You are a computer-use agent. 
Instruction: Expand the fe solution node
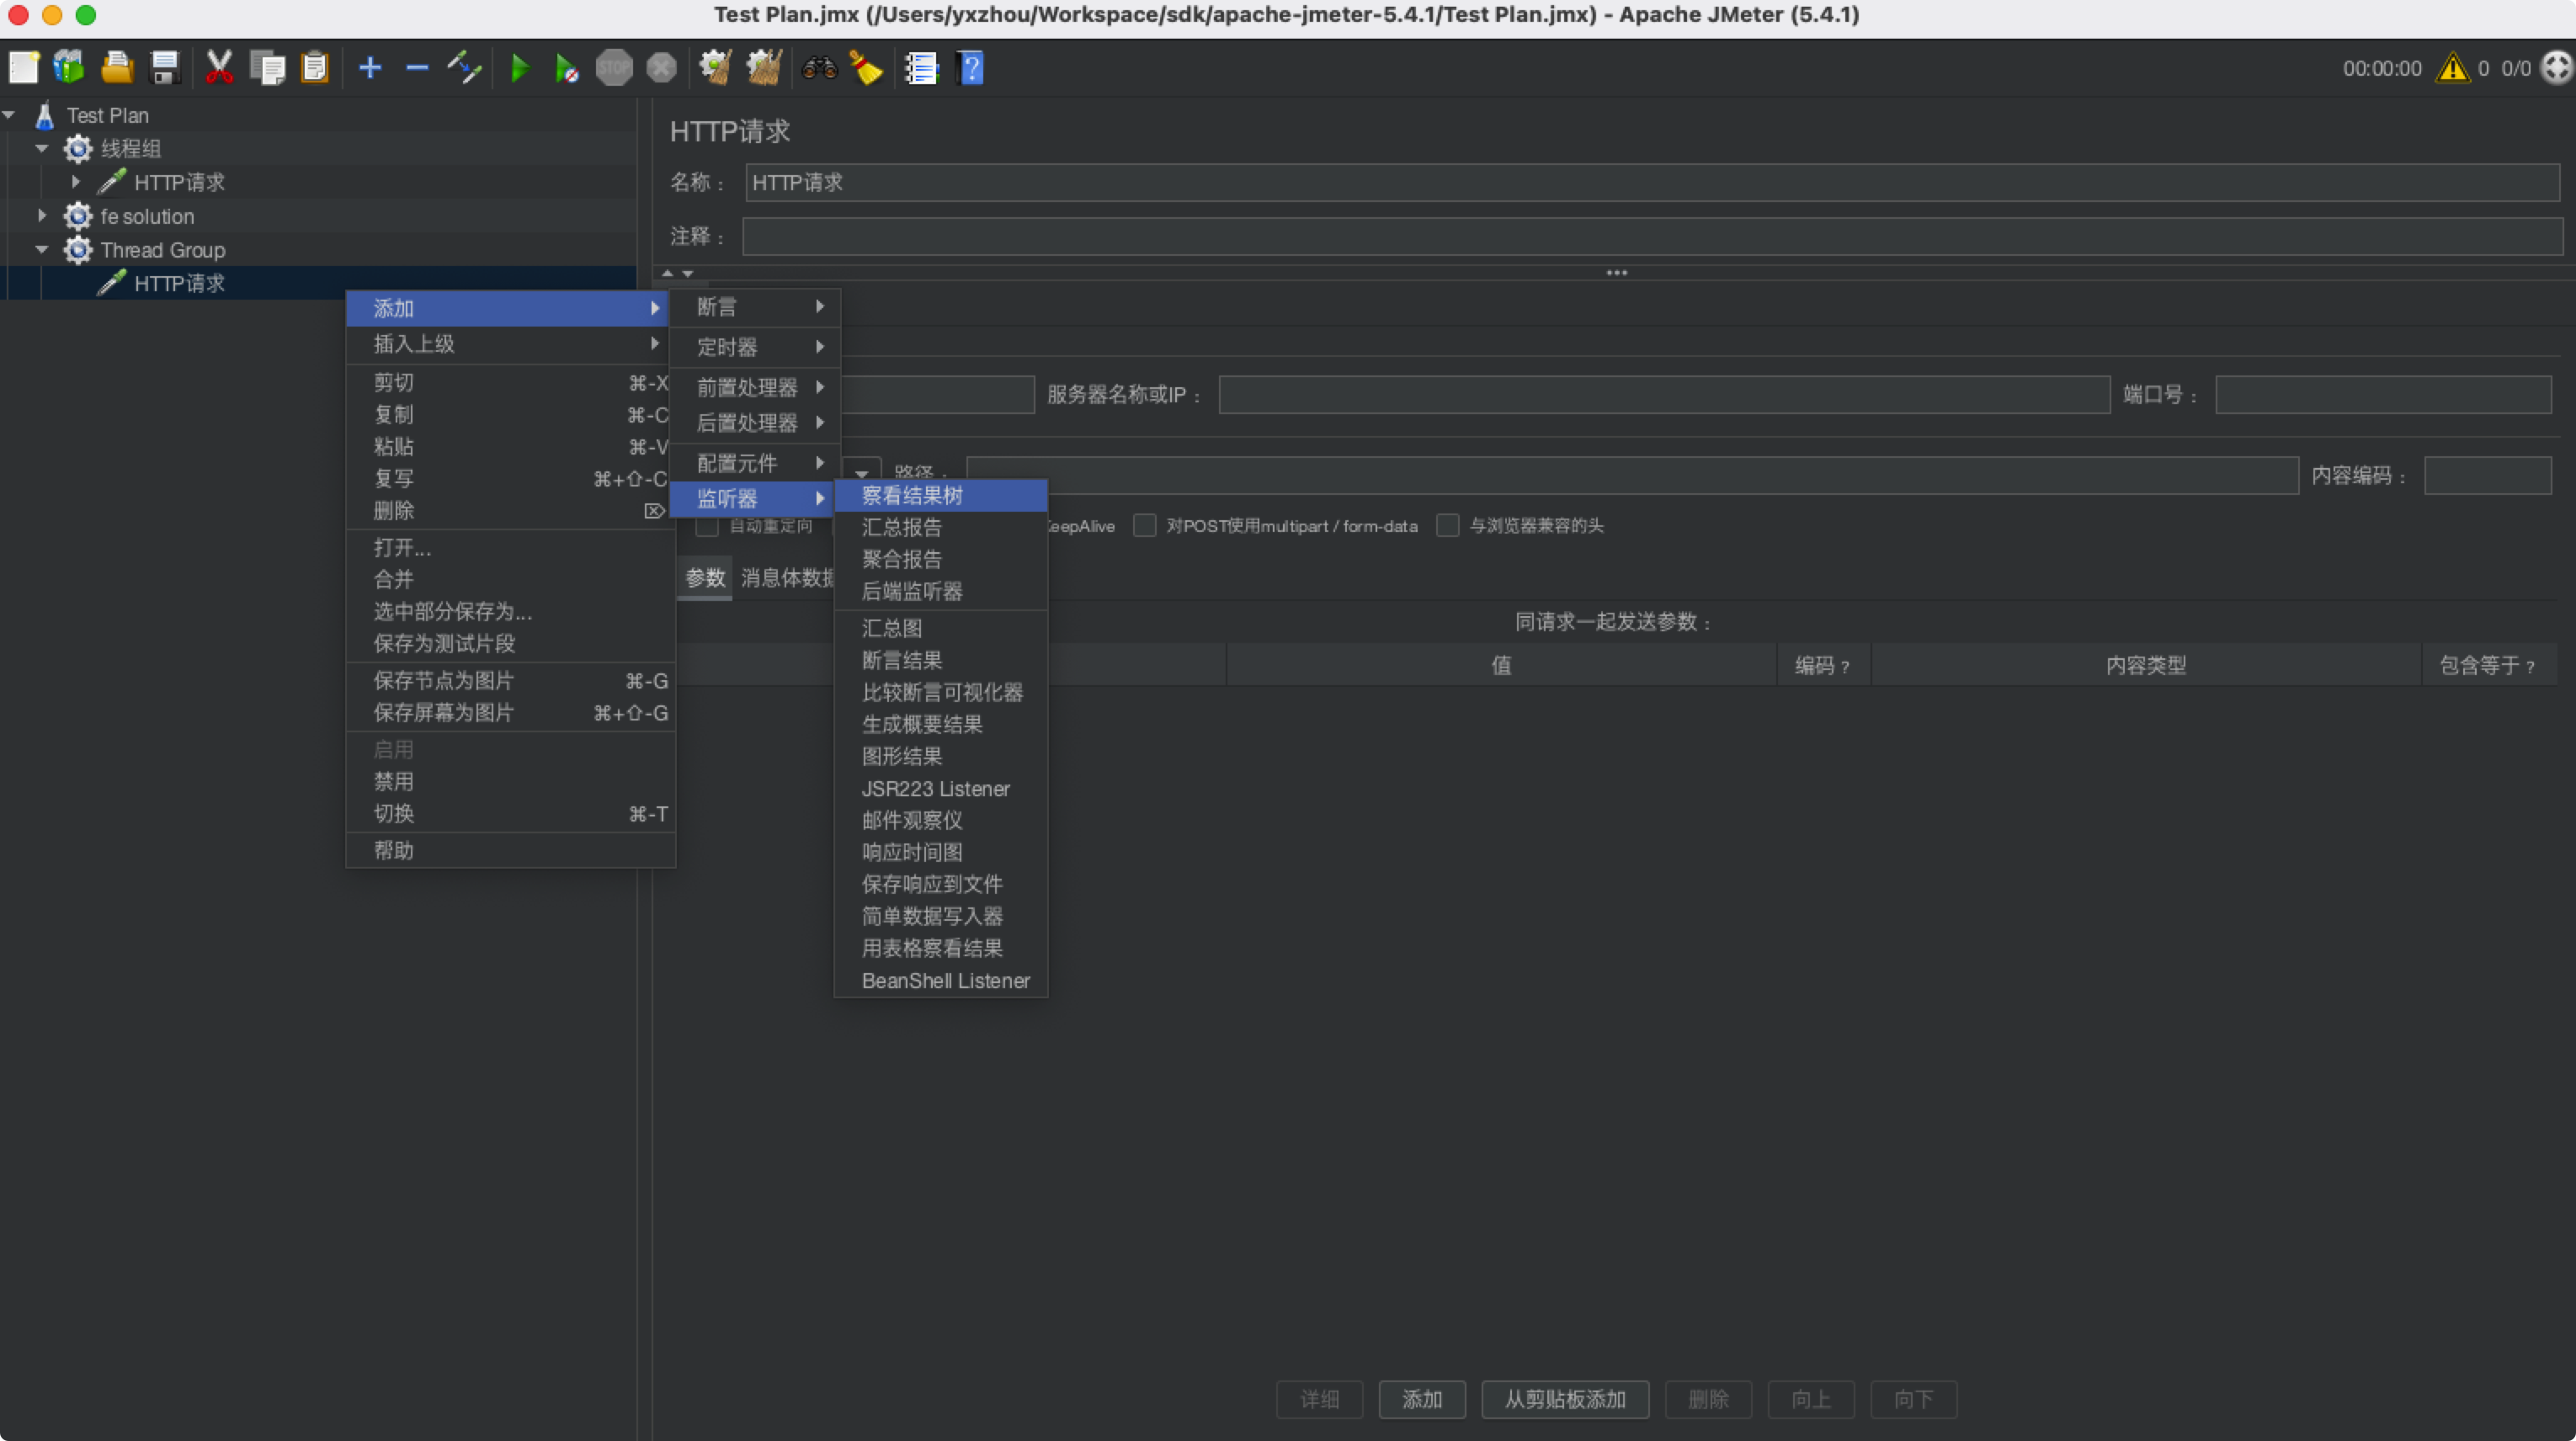[x=42, y=215]
